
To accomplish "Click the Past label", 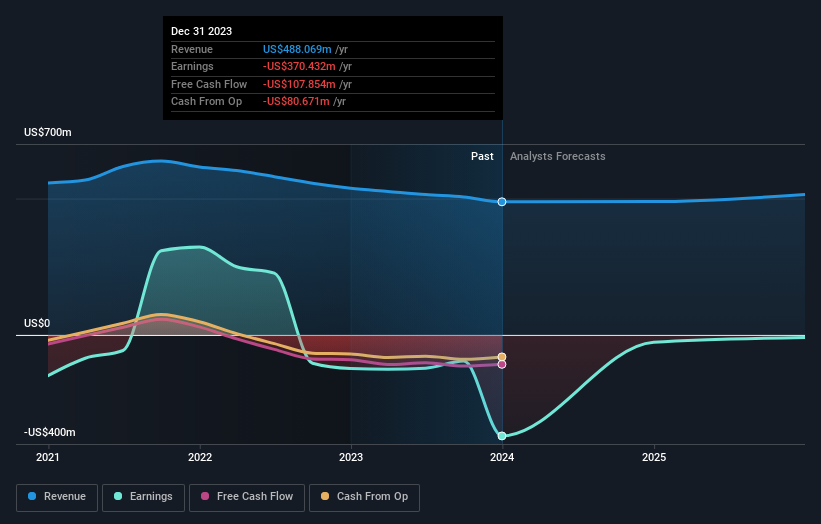I will (x=482, y=157).
